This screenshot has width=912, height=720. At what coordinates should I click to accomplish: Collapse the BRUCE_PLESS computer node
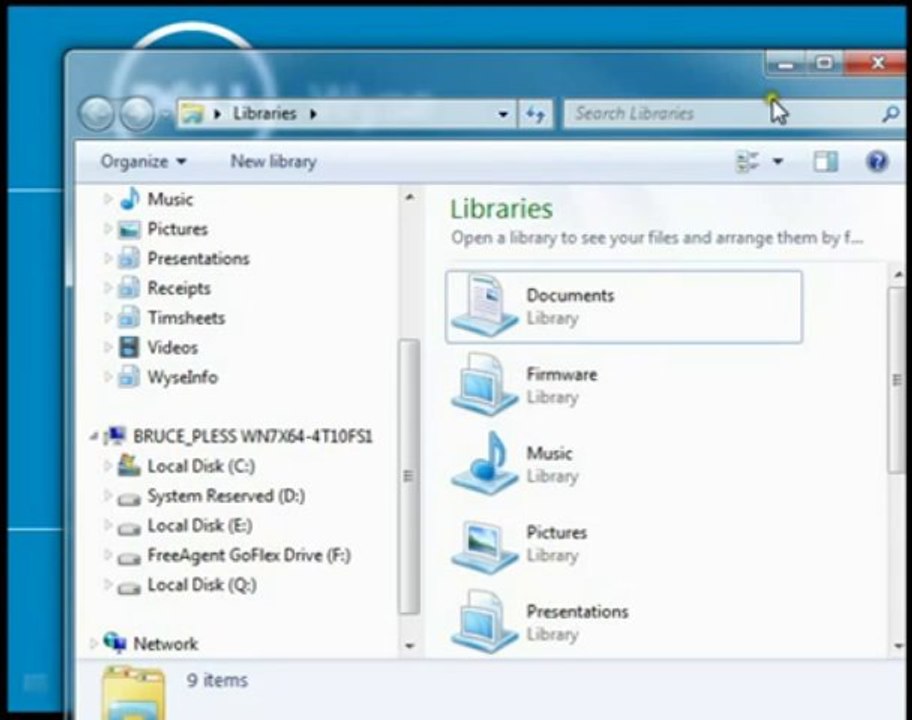click(x=94, y=436)
